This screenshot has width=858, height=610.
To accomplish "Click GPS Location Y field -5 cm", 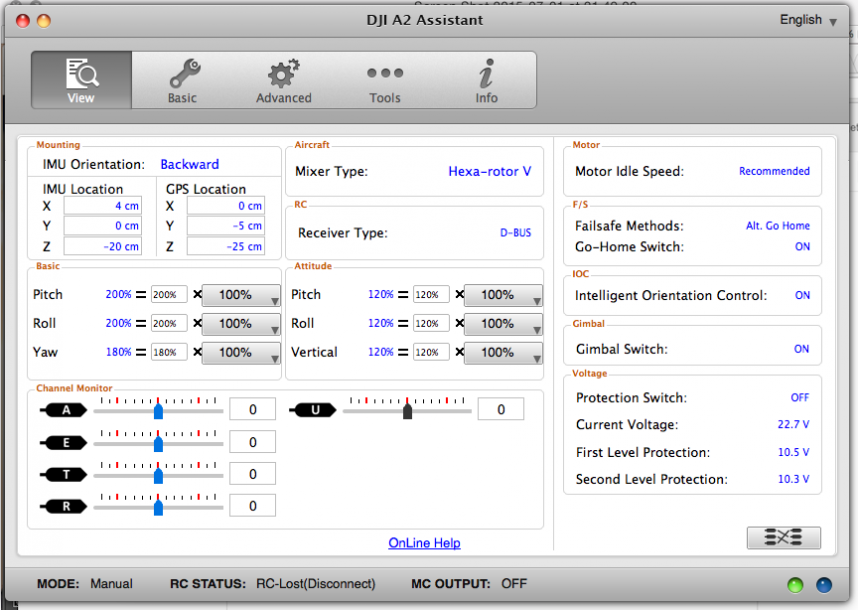I will [226, 225].
